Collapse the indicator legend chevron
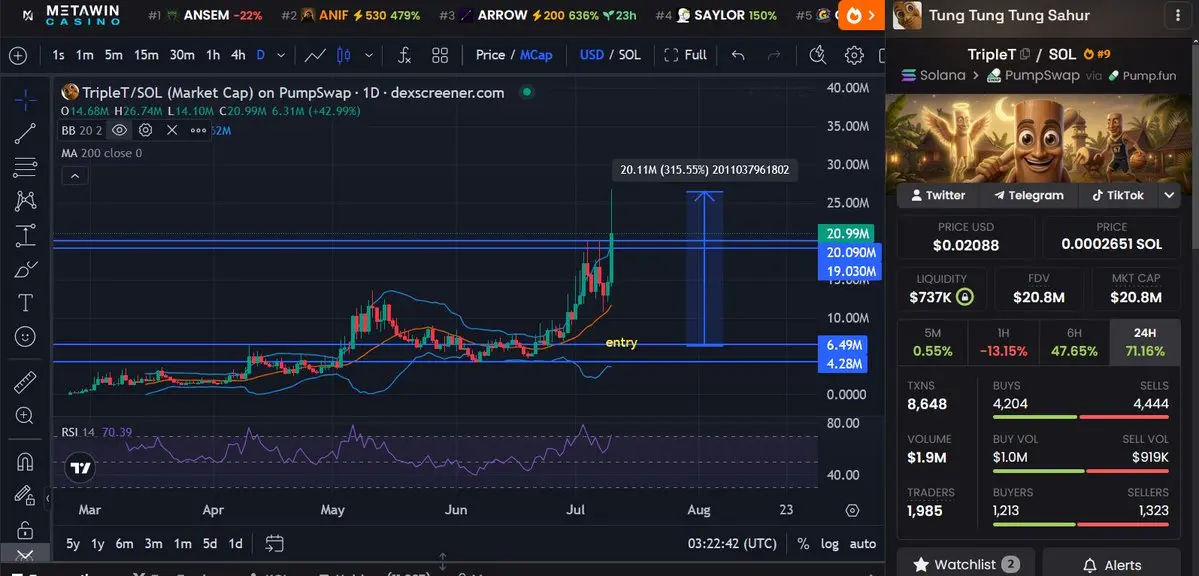Image resolution: width=1199 pixels, height=576 pixels. 75,176
